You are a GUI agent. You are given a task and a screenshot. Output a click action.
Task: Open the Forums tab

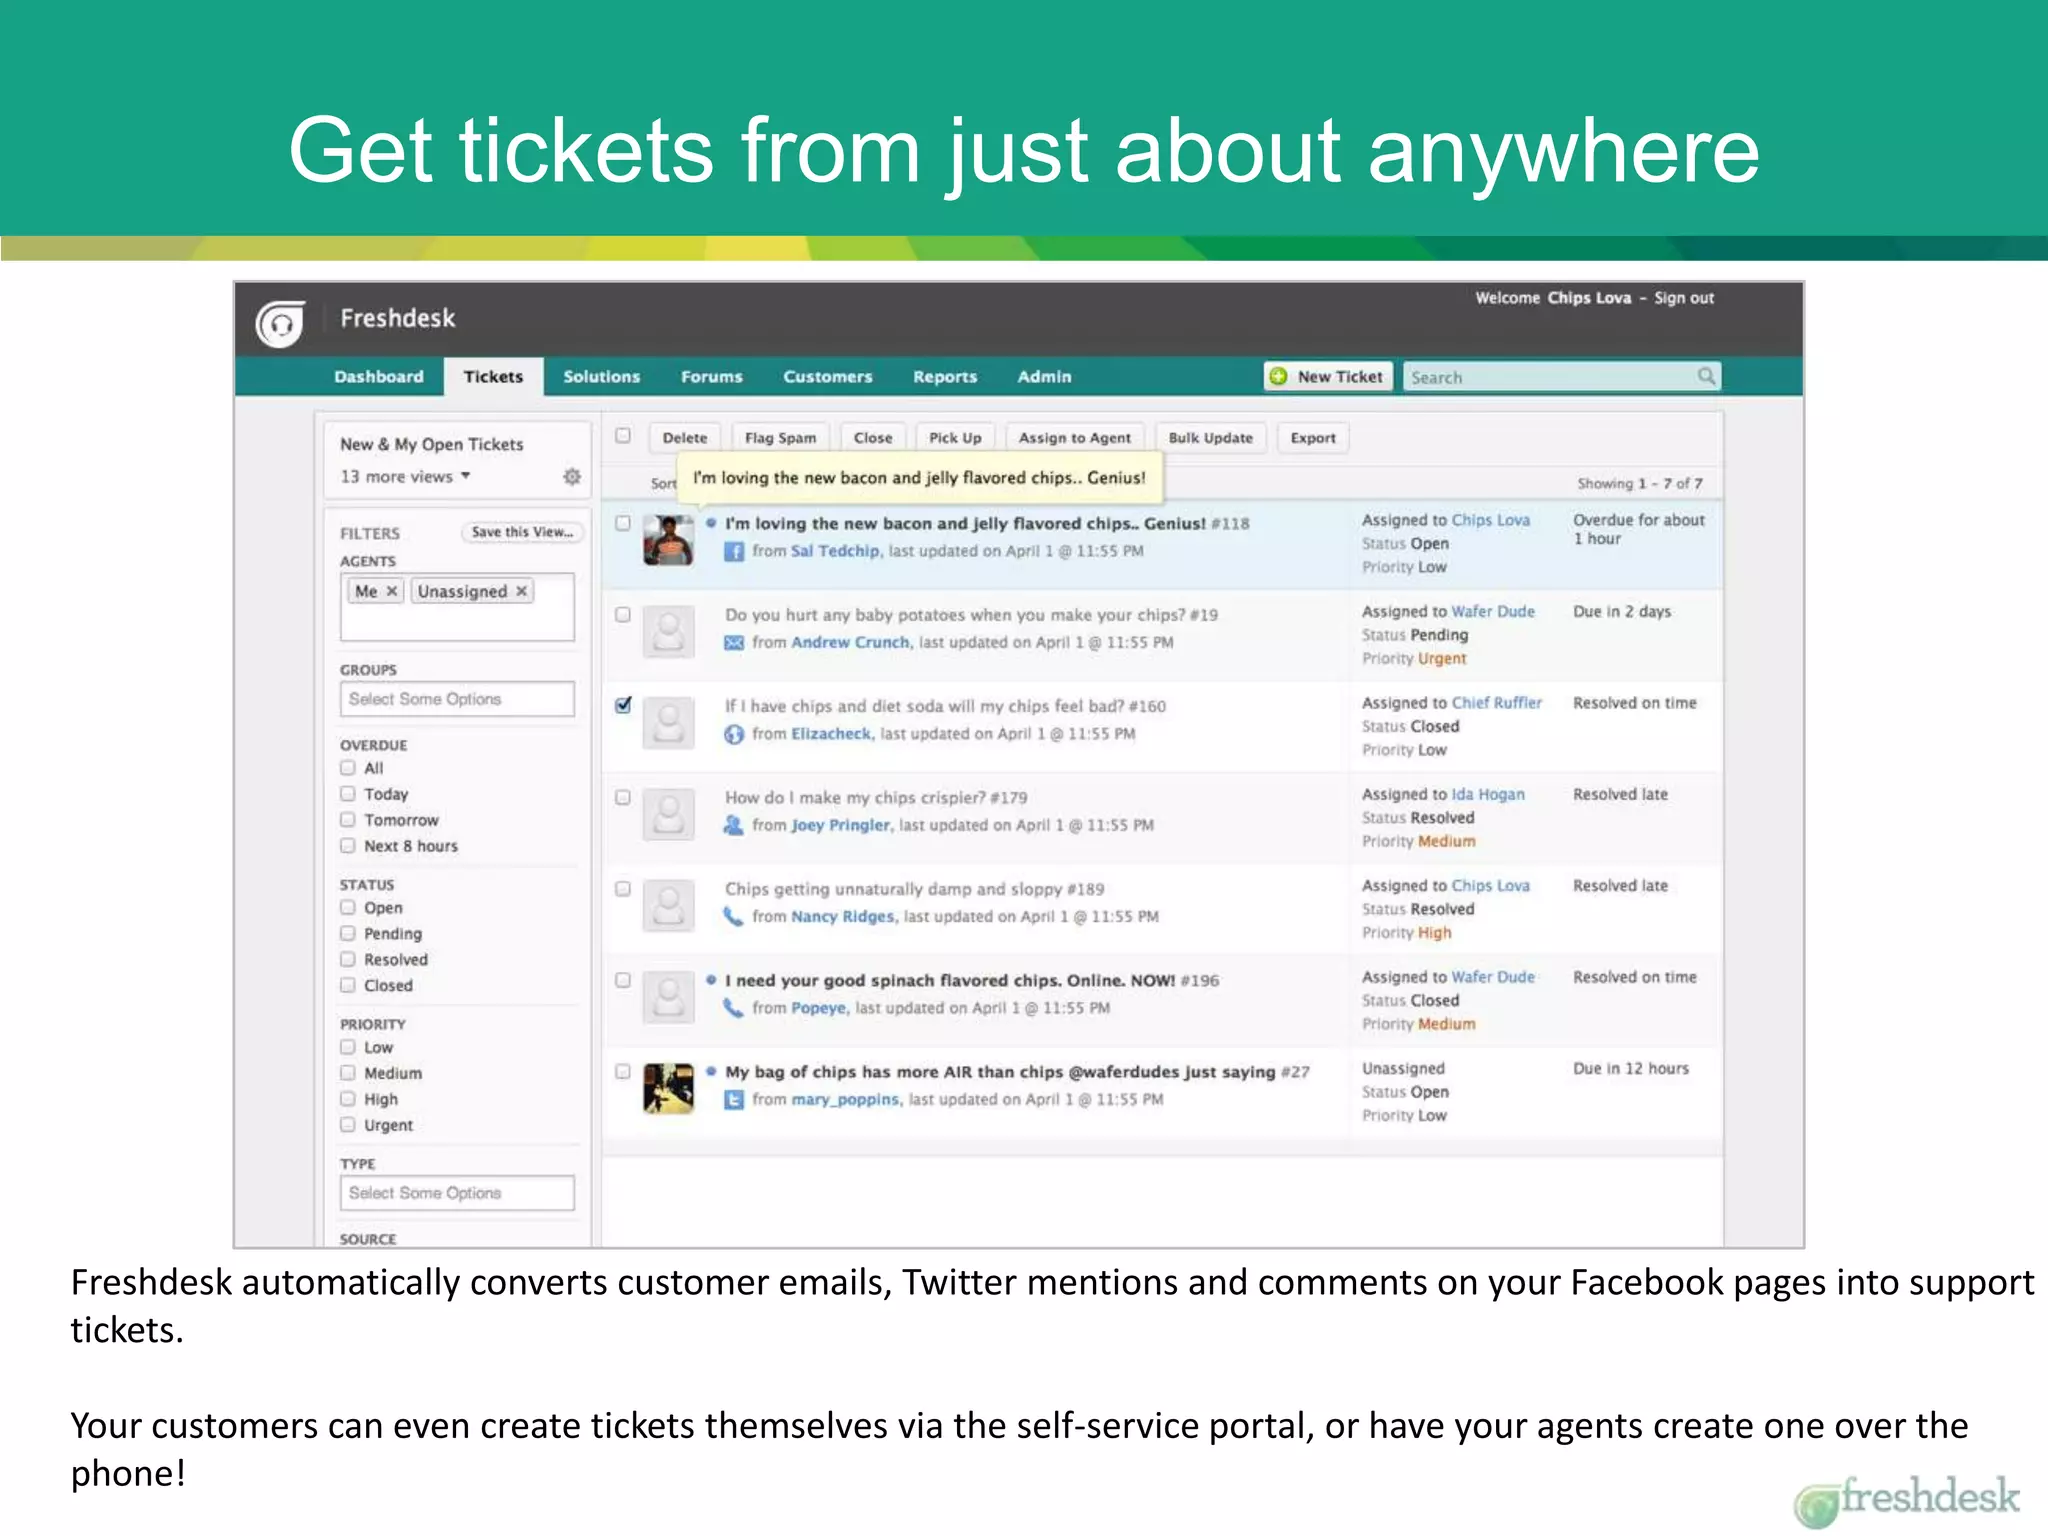point(712,377)
